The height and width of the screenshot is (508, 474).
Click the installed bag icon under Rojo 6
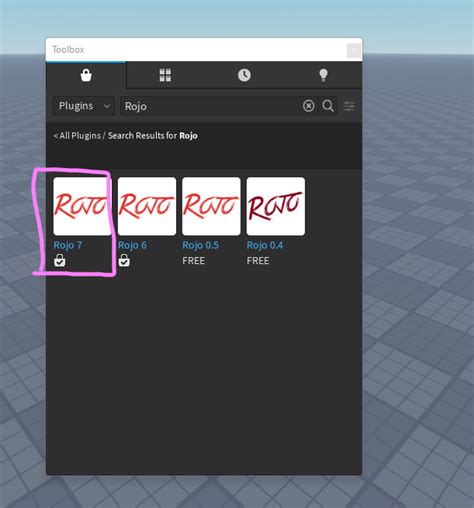click(x=124, y=260)
